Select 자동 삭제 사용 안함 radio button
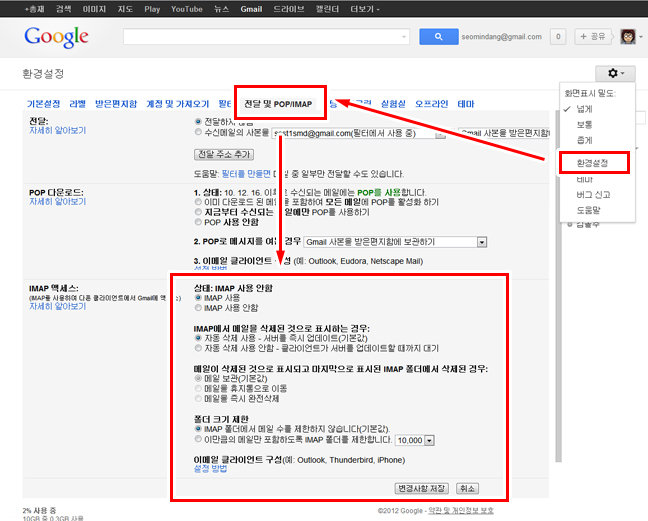Screen dimensions: 648x521 198,348
